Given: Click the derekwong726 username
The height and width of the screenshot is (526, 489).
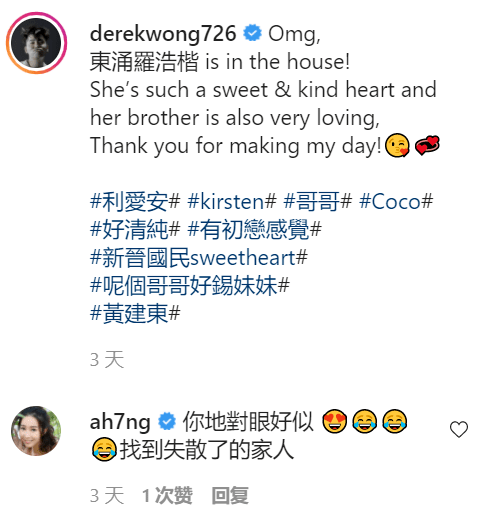Looking at the screenshot, I should 163,35.
